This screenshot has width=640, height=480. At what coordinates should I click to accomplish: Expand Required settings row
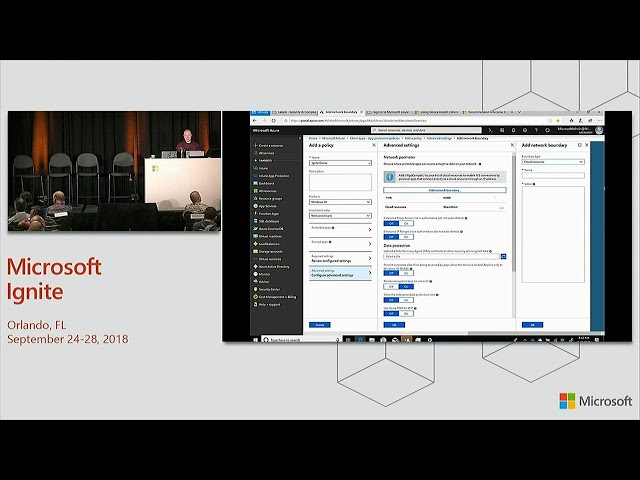pyautogui.click(x=340, y=258)
